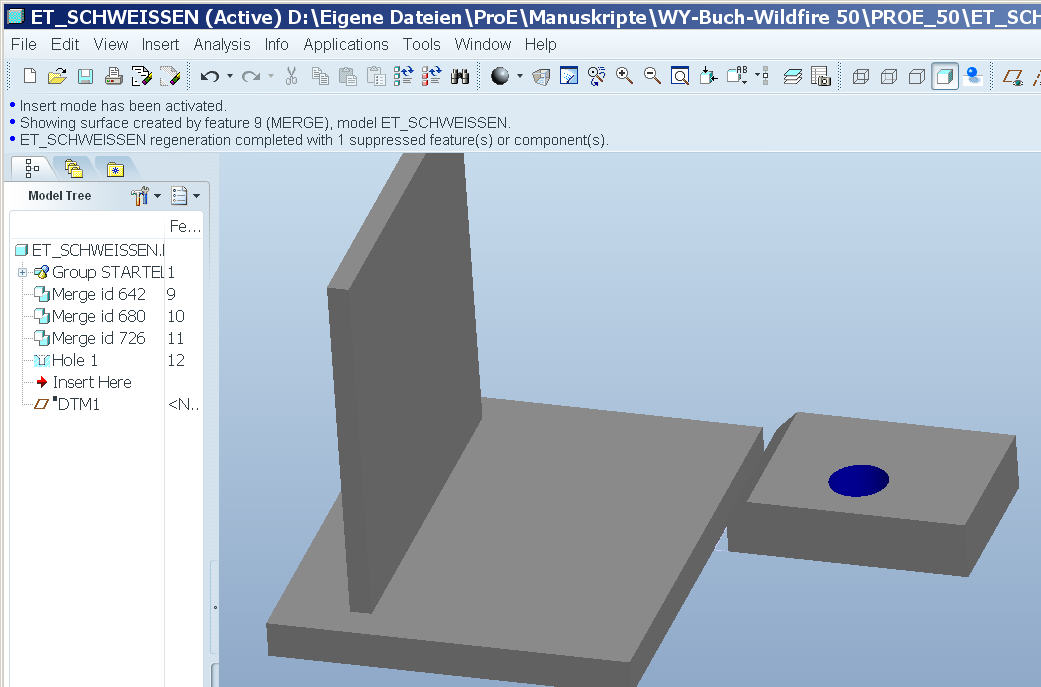1041x687 pixels.
Task: Open the View menu
Action: [x=111, y=44]
